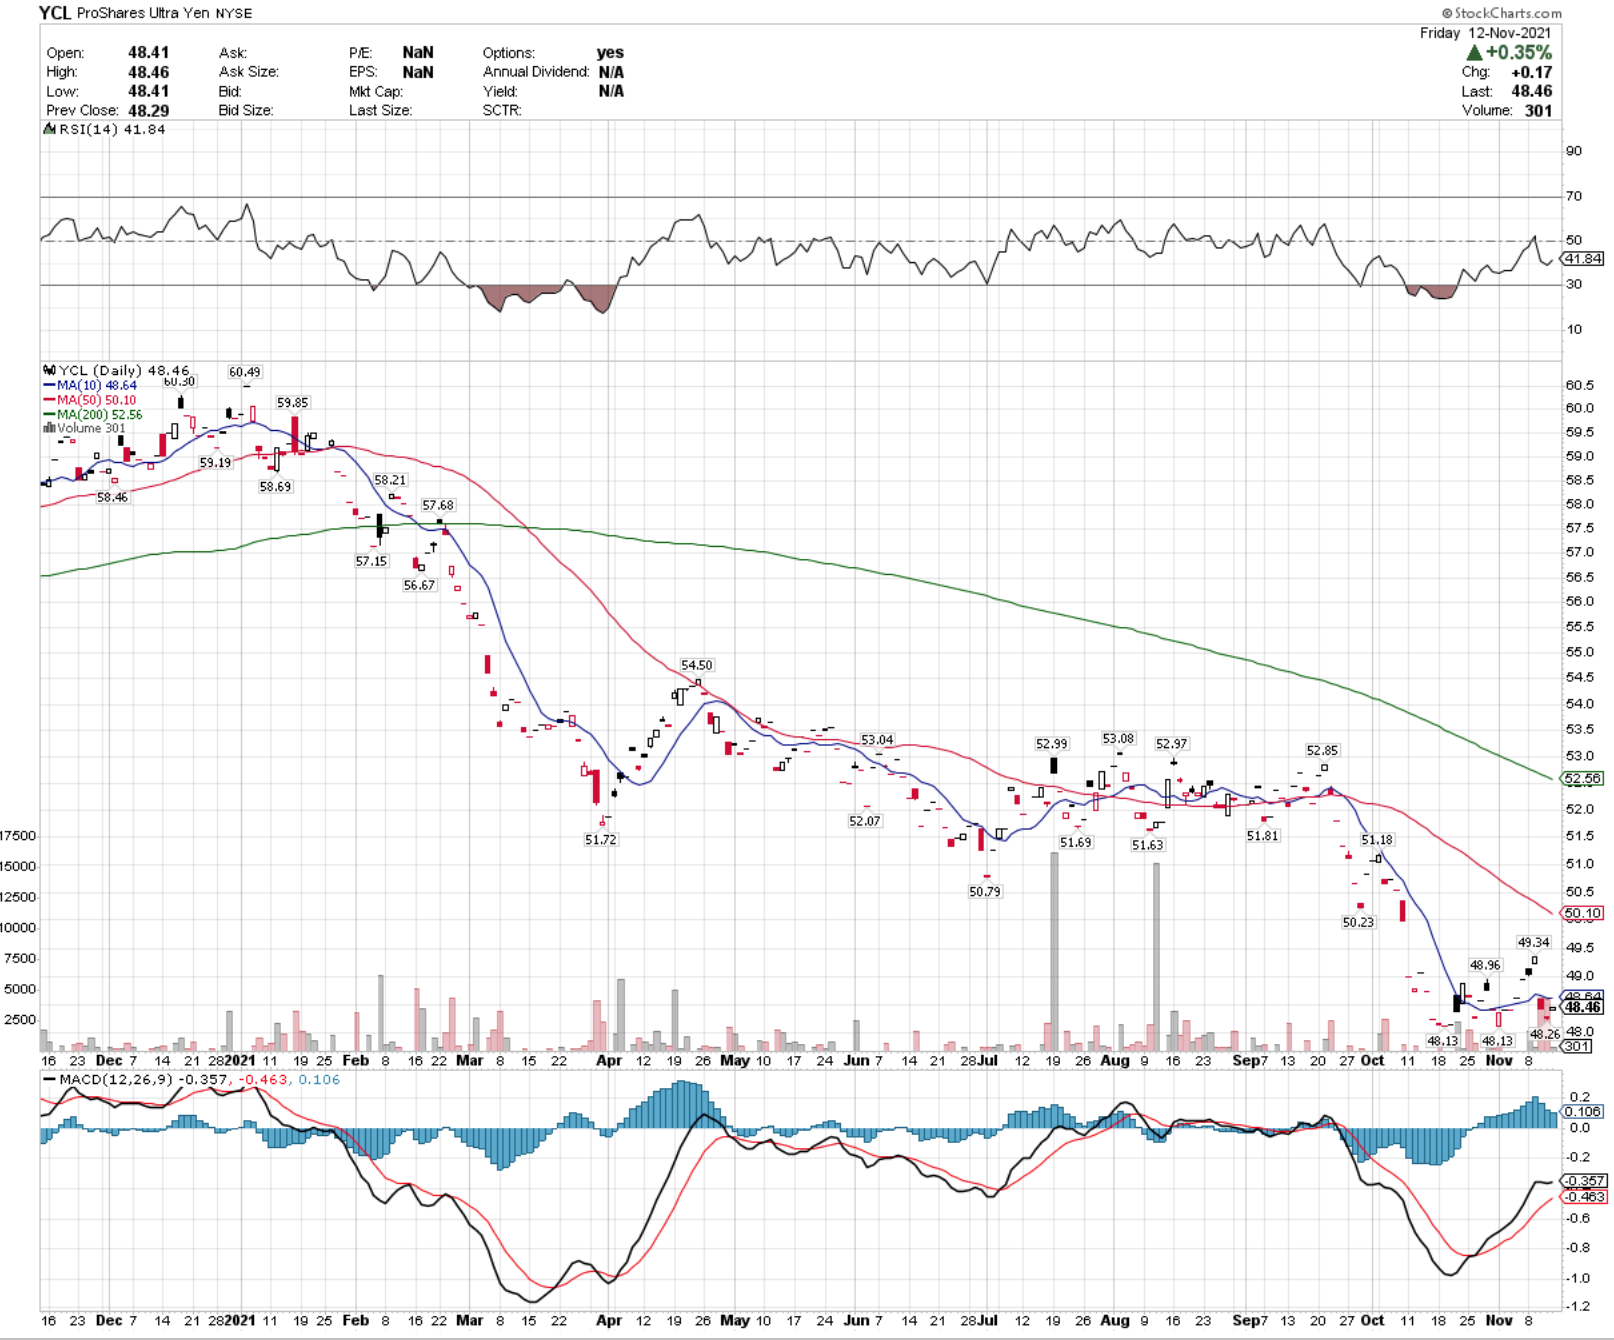1614x1340 pixels.
Task: Click the 50.10 MA(50) tag on right axis
Action: coord(1583,913)
